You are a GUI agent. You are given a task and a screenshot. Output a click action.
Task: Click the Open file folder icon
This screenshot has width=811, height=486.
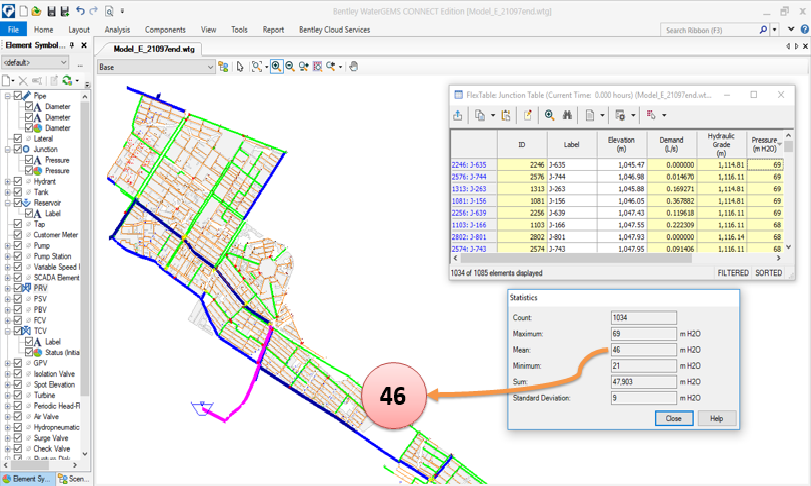click(36, 11)
